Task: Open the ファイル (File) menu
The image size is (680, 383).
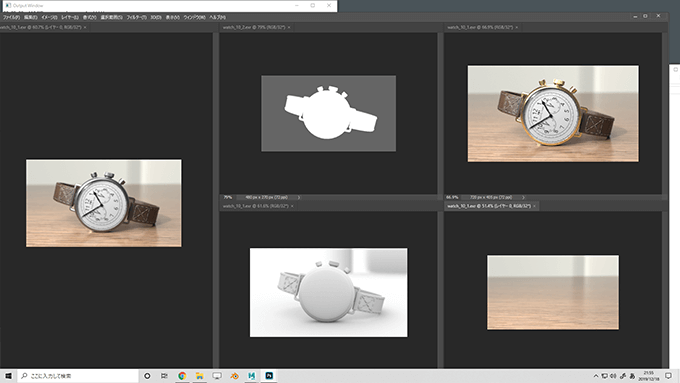Action: 12,17
